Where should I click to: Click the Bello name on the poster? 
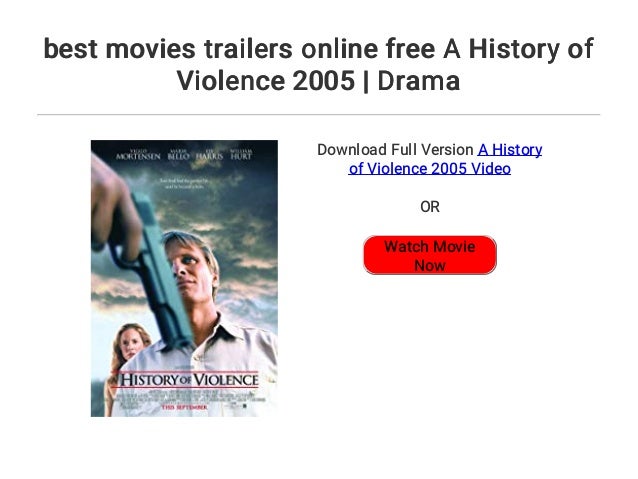[x=178, y=155]
